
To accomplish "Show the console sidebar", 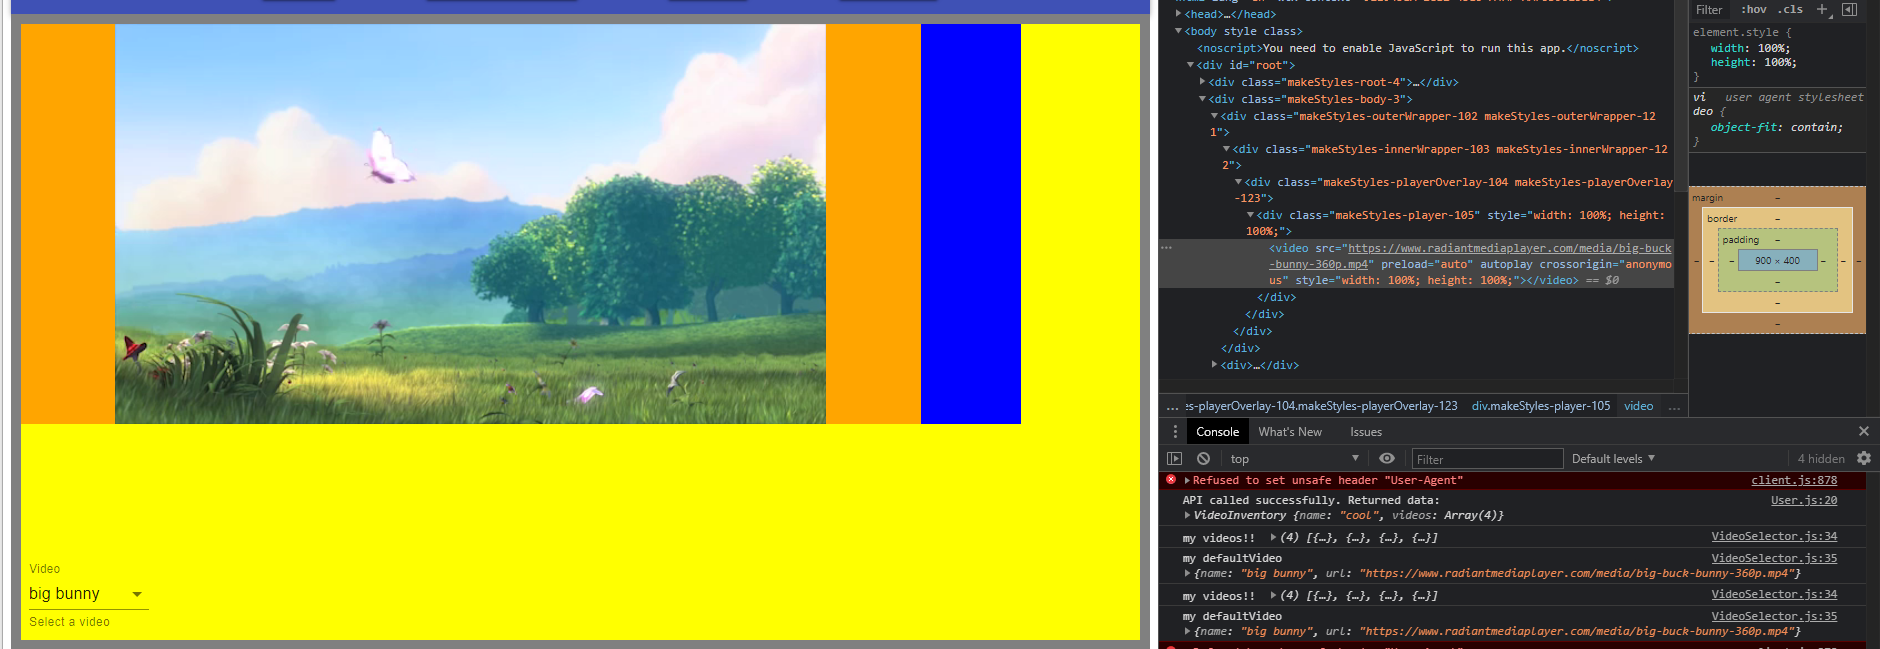I will (1175, 459).
